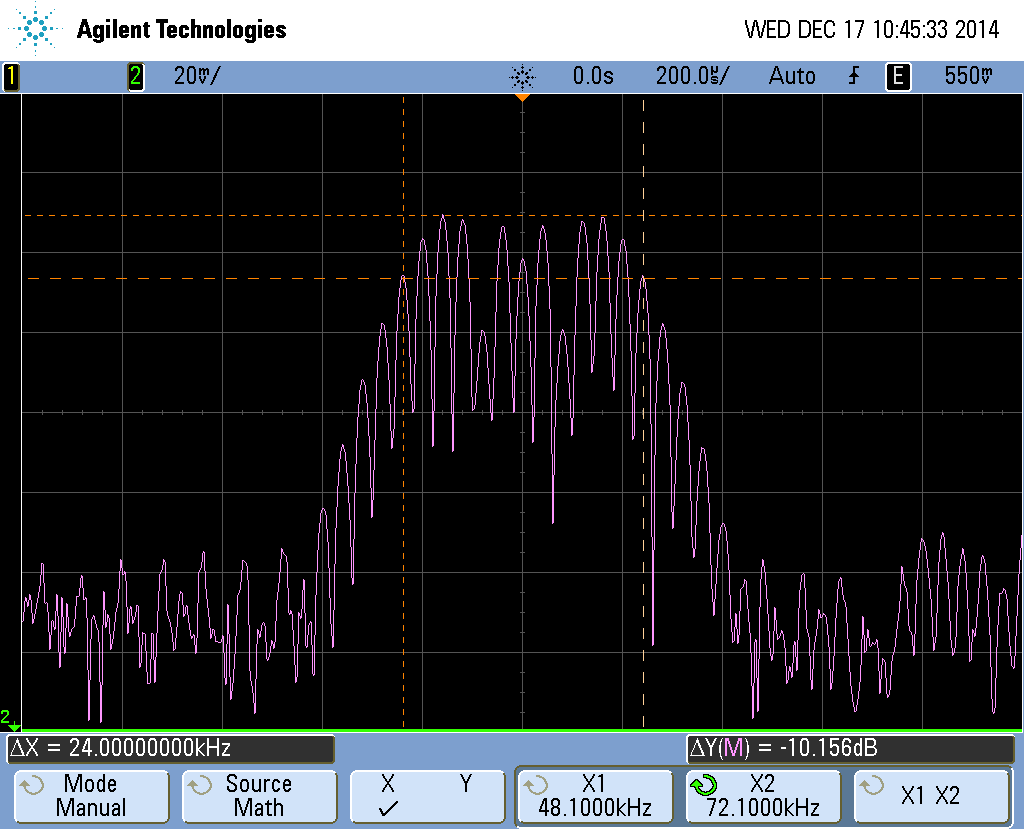Select the green channel 2 indicator
This screenshot has height=829, width=1024.
pyautogui.click(x=135, y=77)
